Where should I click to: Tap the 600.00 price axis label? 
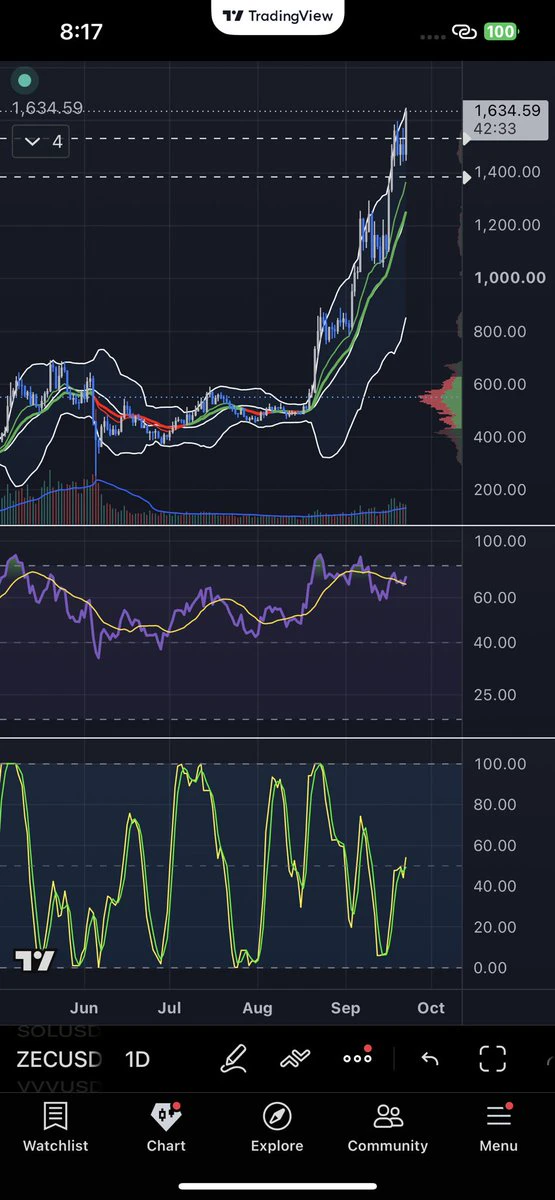[x=500, y=384]
